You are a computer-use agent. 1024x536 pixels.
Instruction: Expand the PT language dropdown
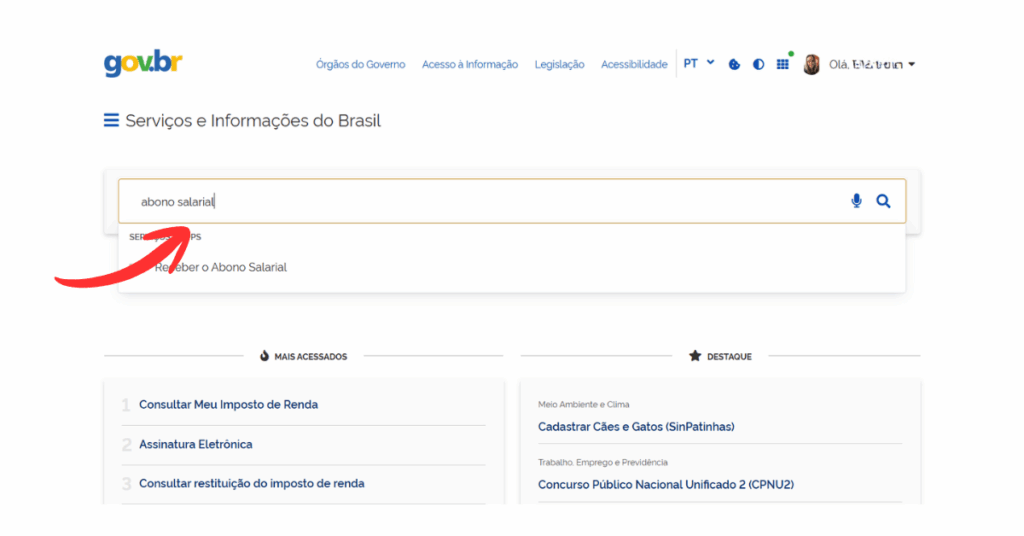click(698, 63)
